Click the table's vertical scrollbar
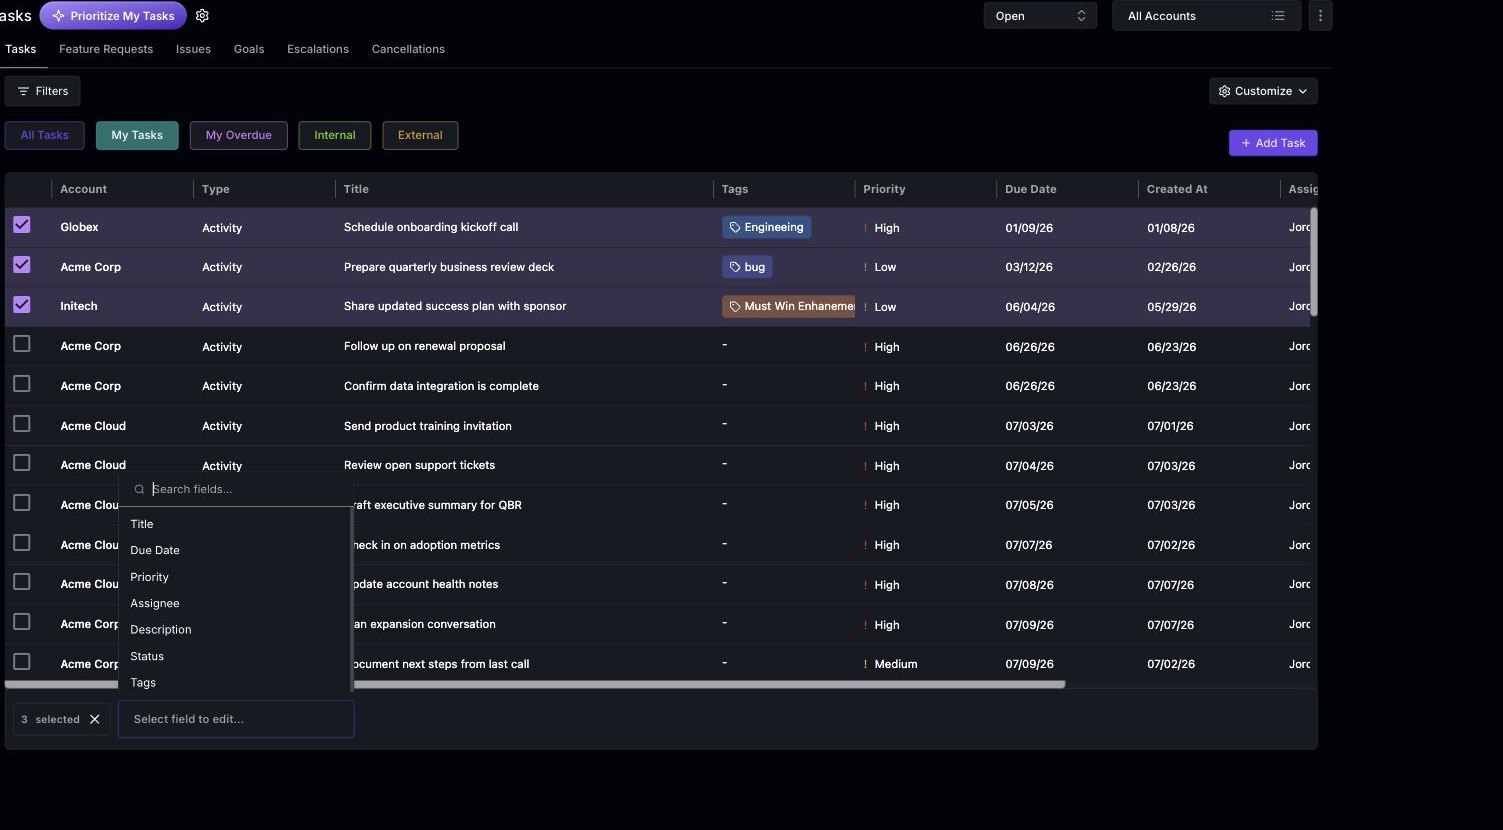The height and width of the screenshot is (830, 1503). 1313,262
